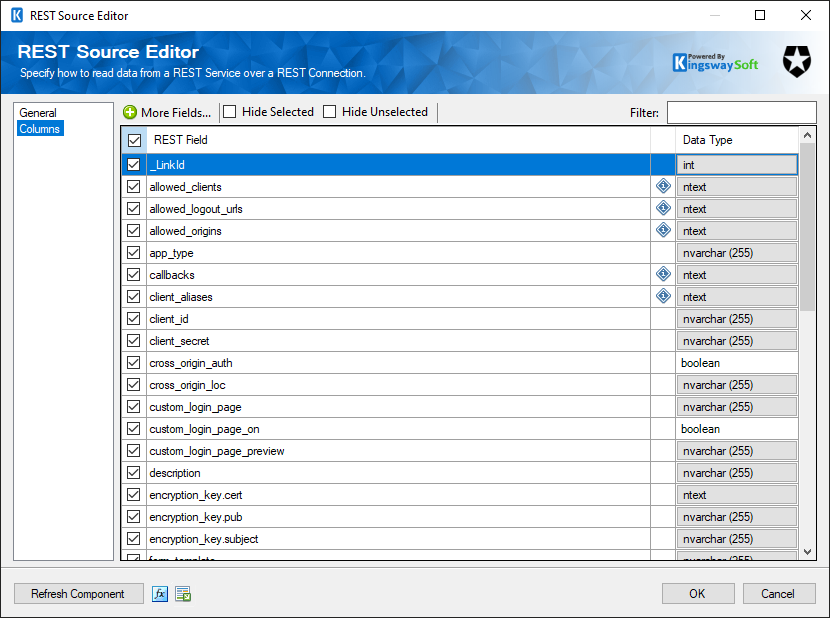Viewport: 830px width, 618px height.
Task: Select the encryption_key.pub field name
Action: [195, 517]
